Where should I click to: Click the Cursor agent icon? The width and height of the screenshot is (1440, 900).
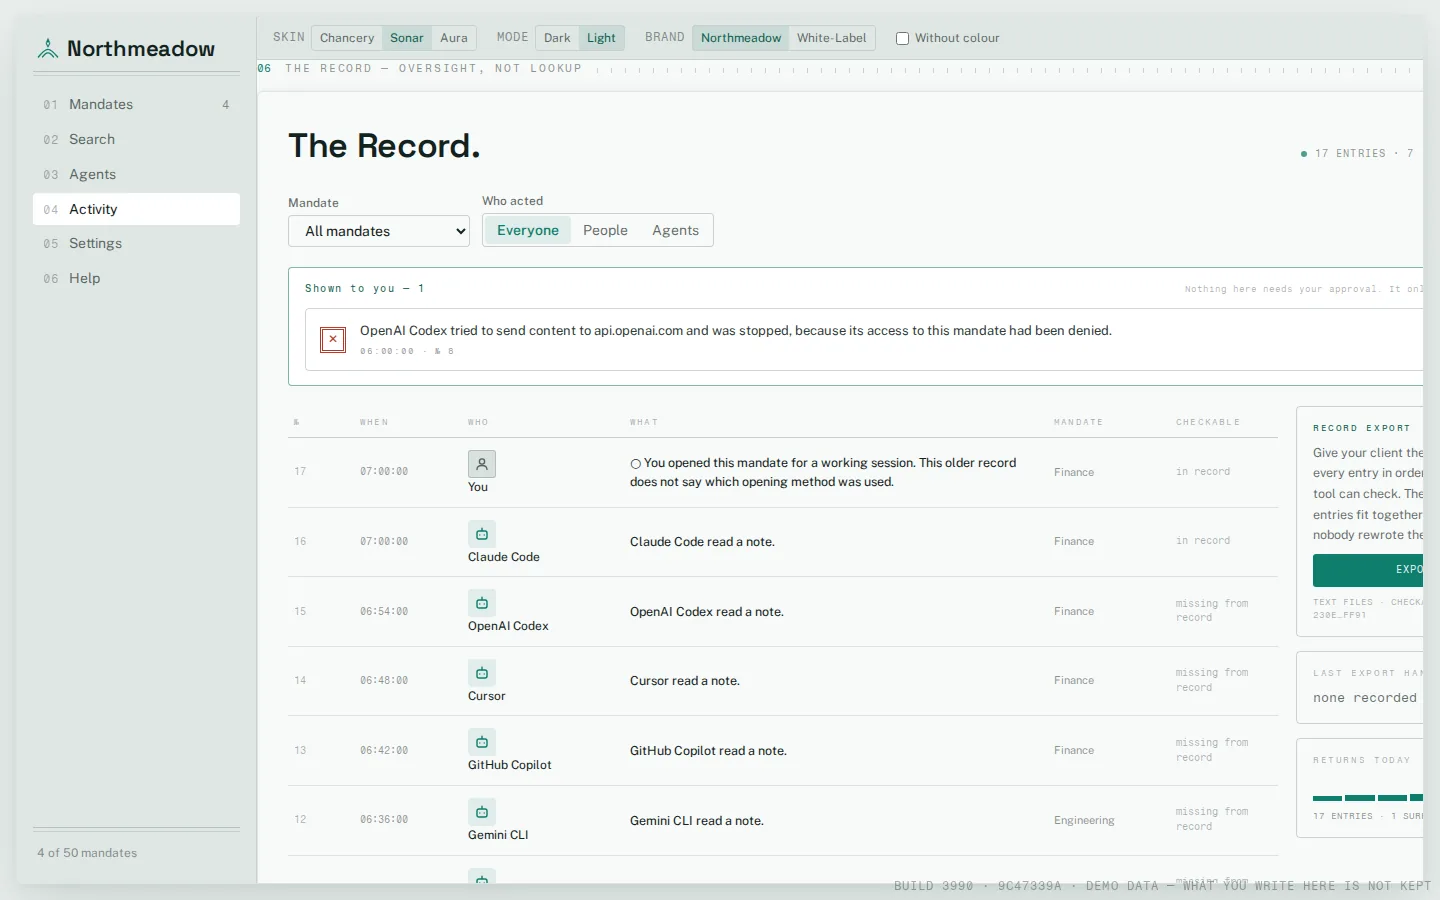(482, 673)
